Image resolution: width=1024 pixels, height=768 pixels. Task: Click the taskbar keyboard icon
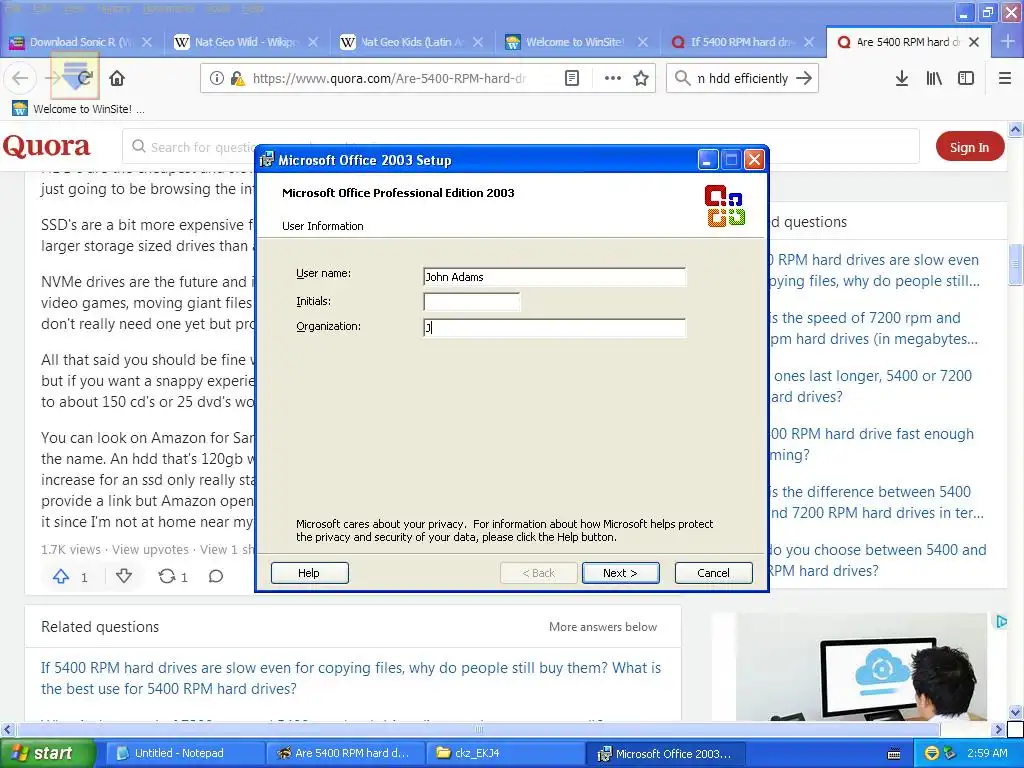[894, 754]
